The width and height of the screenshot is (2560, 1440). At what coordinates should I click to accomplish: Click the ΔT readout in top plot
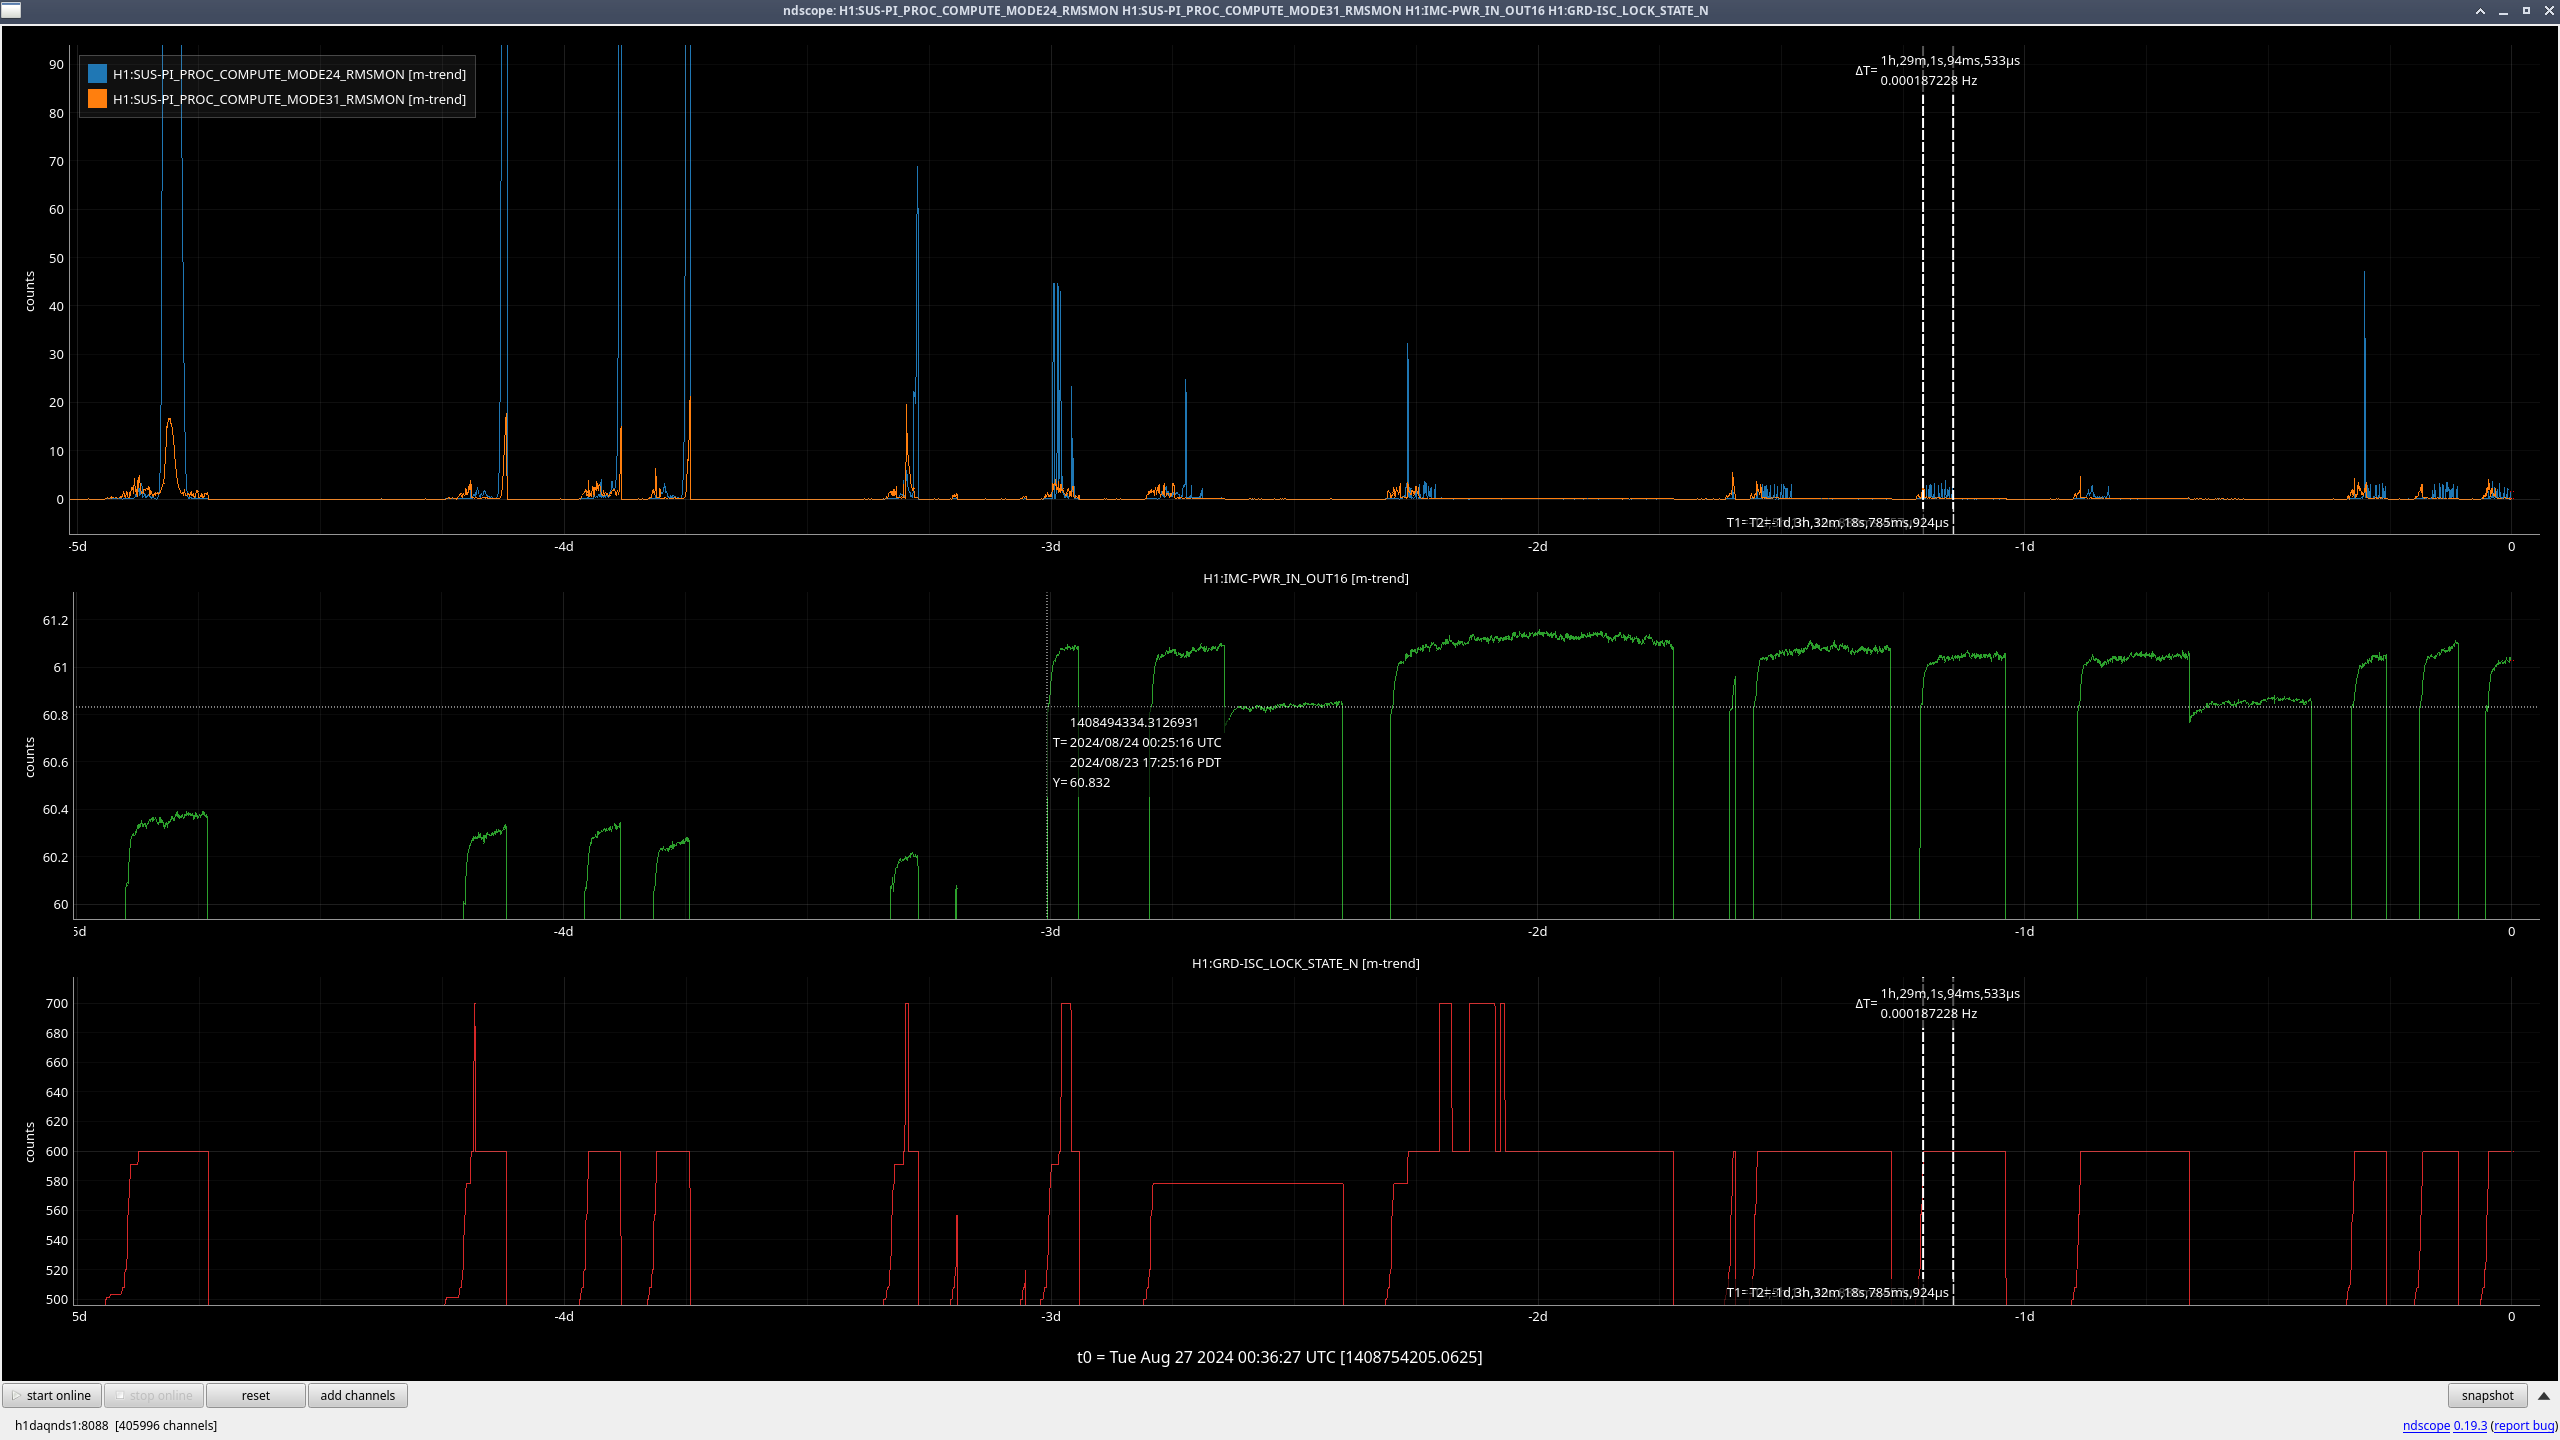[1937, 70]
